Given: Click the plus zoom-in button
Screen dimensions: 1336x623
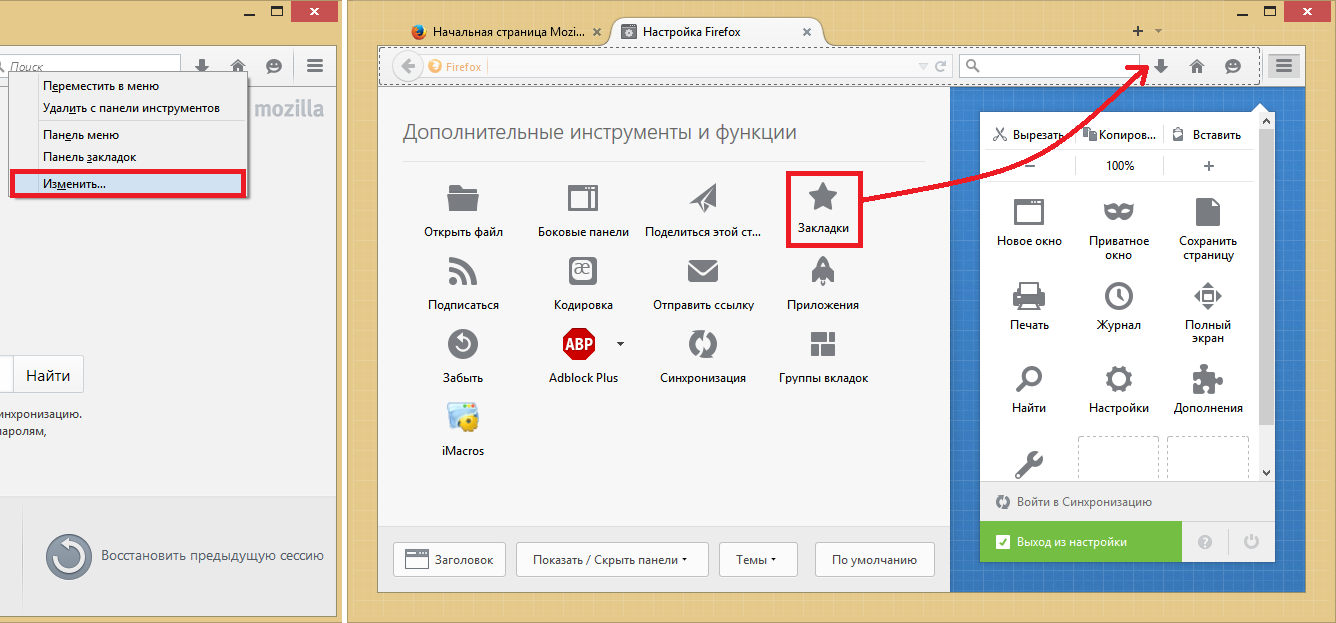Looking at the screenshot, I should coord(1208,166).
